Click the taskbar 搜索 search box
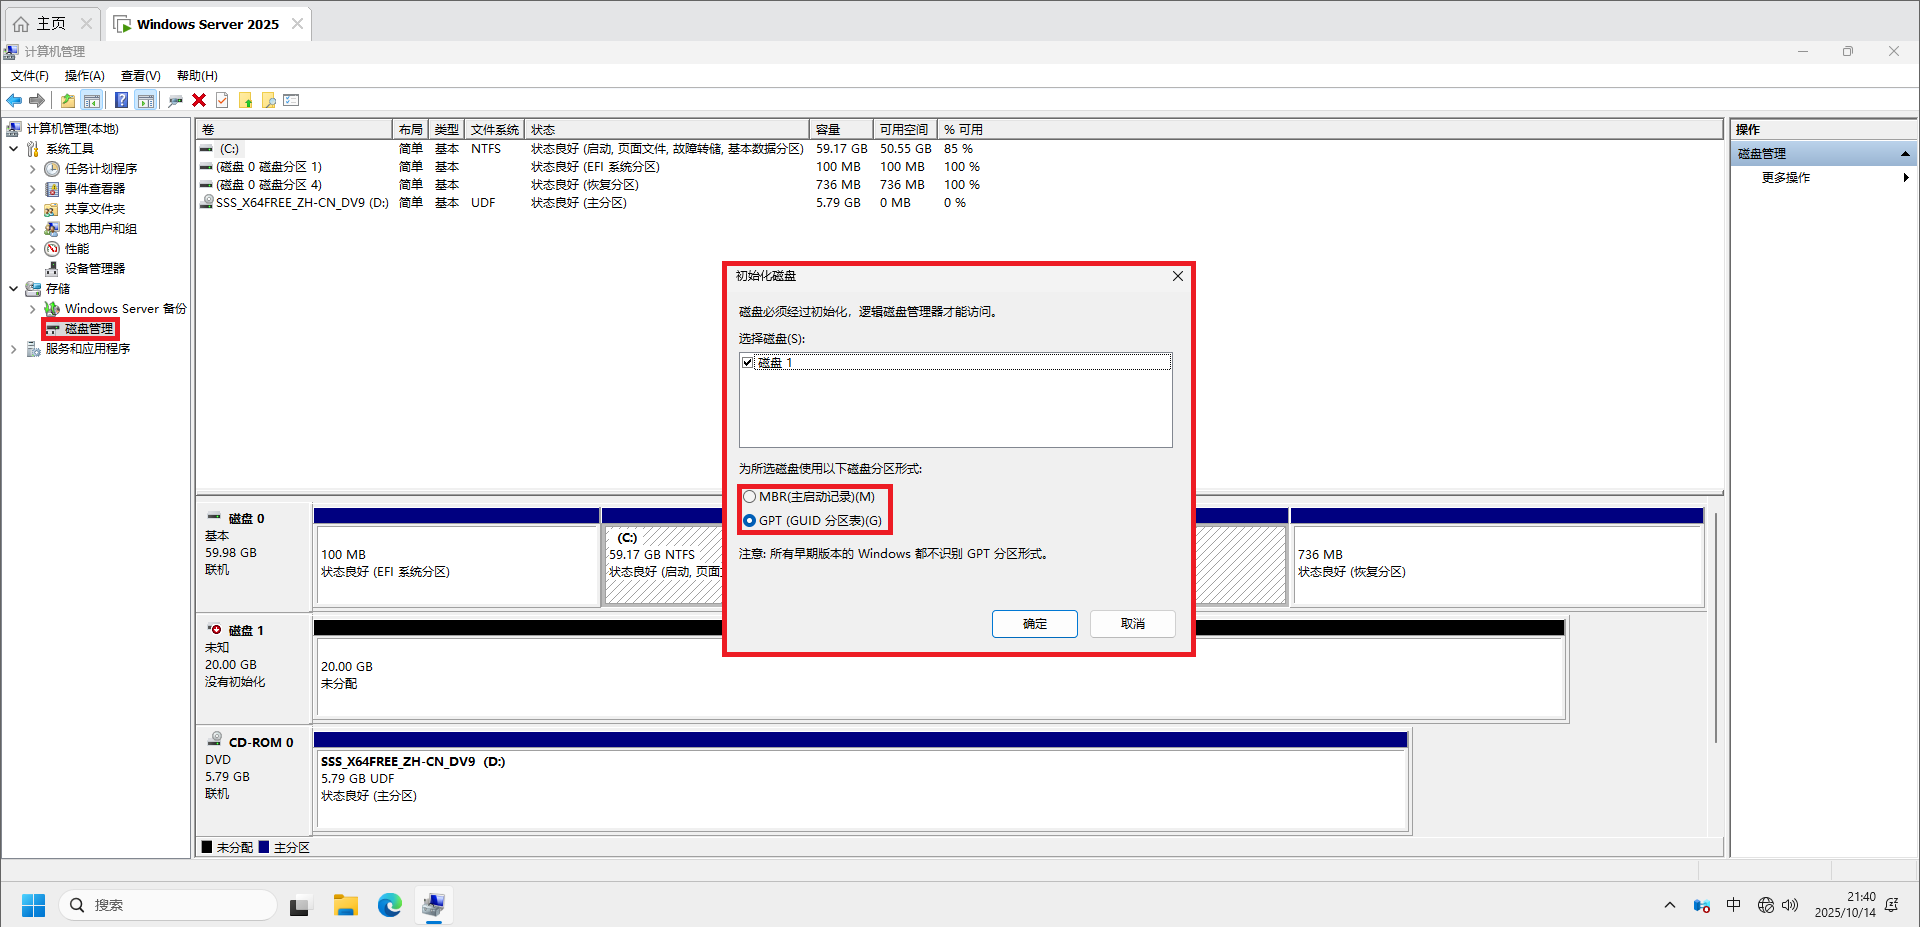1920x927 pixels. coord(168,905)
